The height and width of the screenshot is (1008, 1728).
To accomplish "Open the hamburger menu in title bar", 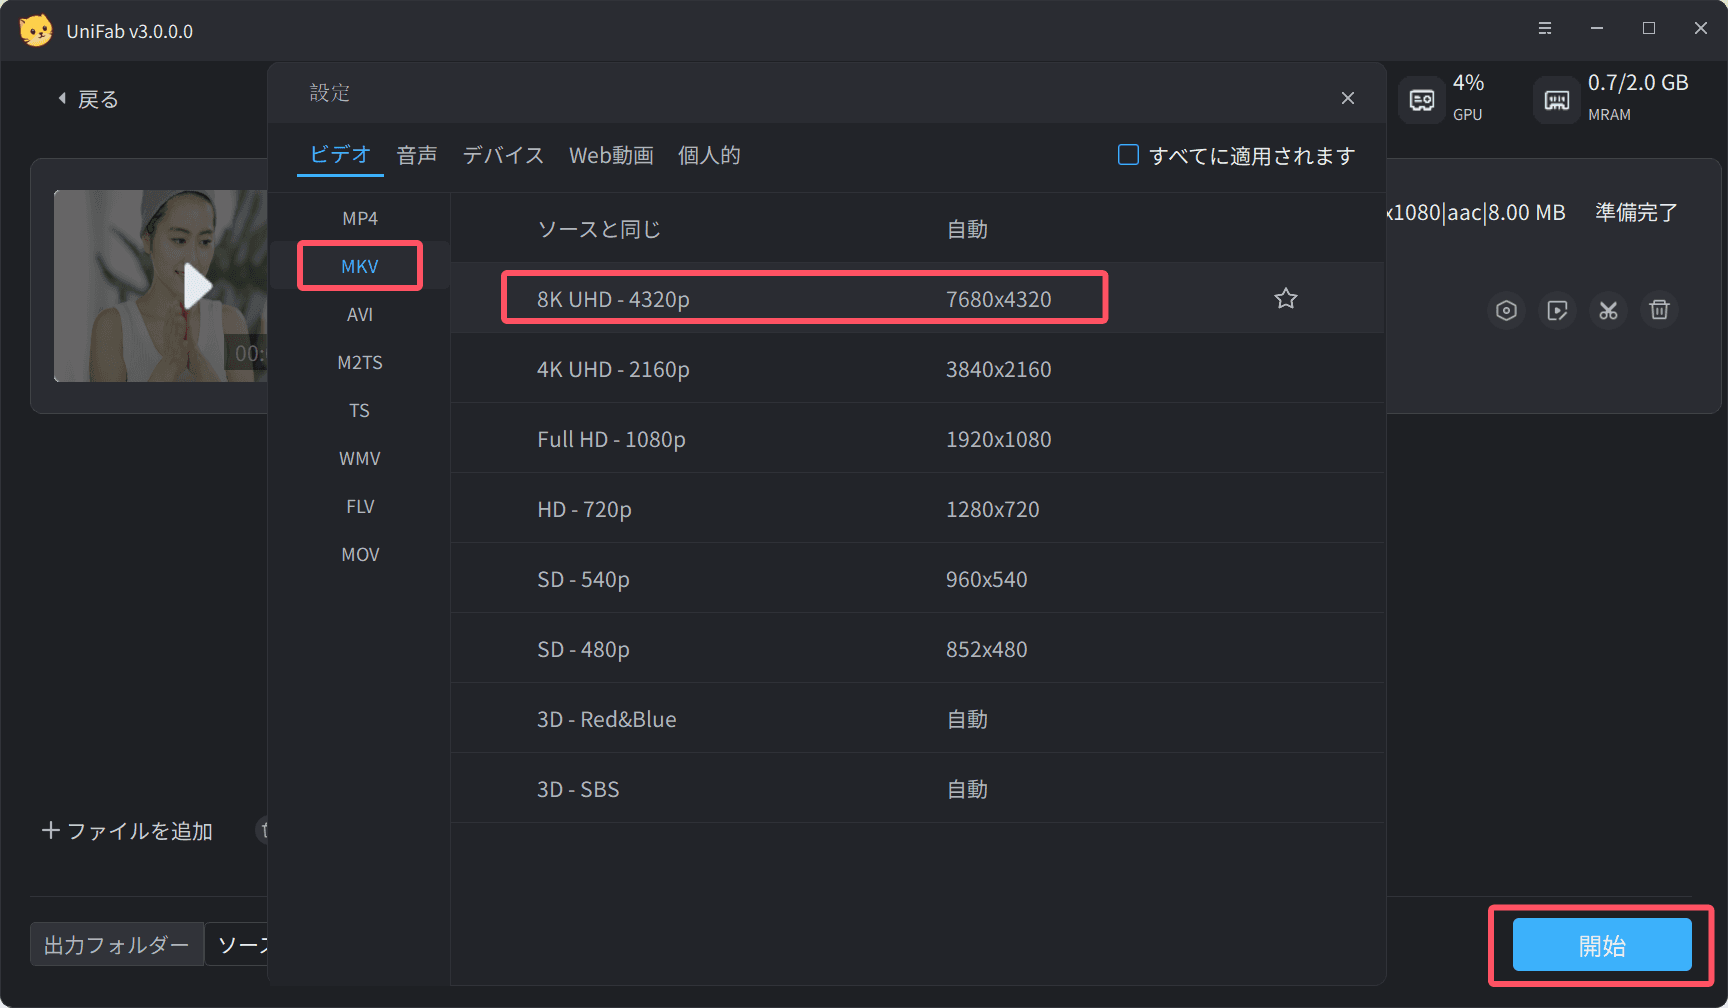I will click(1544, 29).
